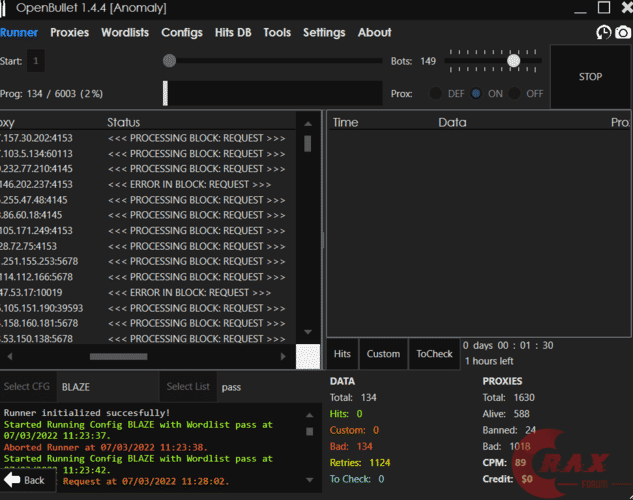Select the DEF proxy mode
633x500 pixels.
coord(436,94)
